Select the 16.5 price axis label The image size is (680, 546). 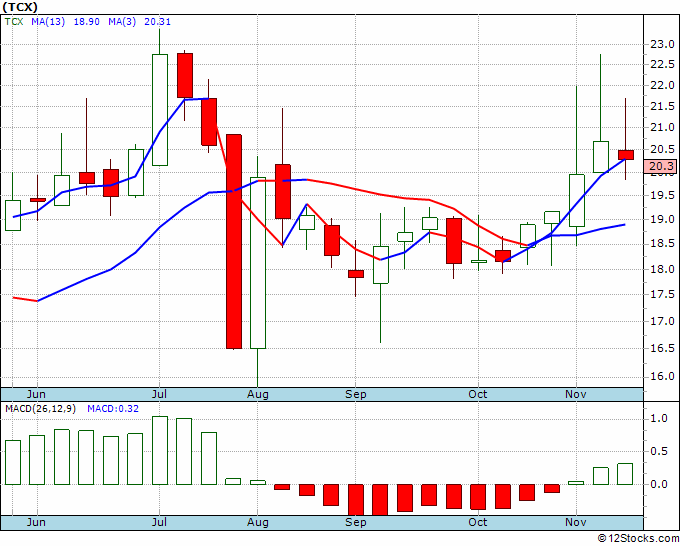662,348
